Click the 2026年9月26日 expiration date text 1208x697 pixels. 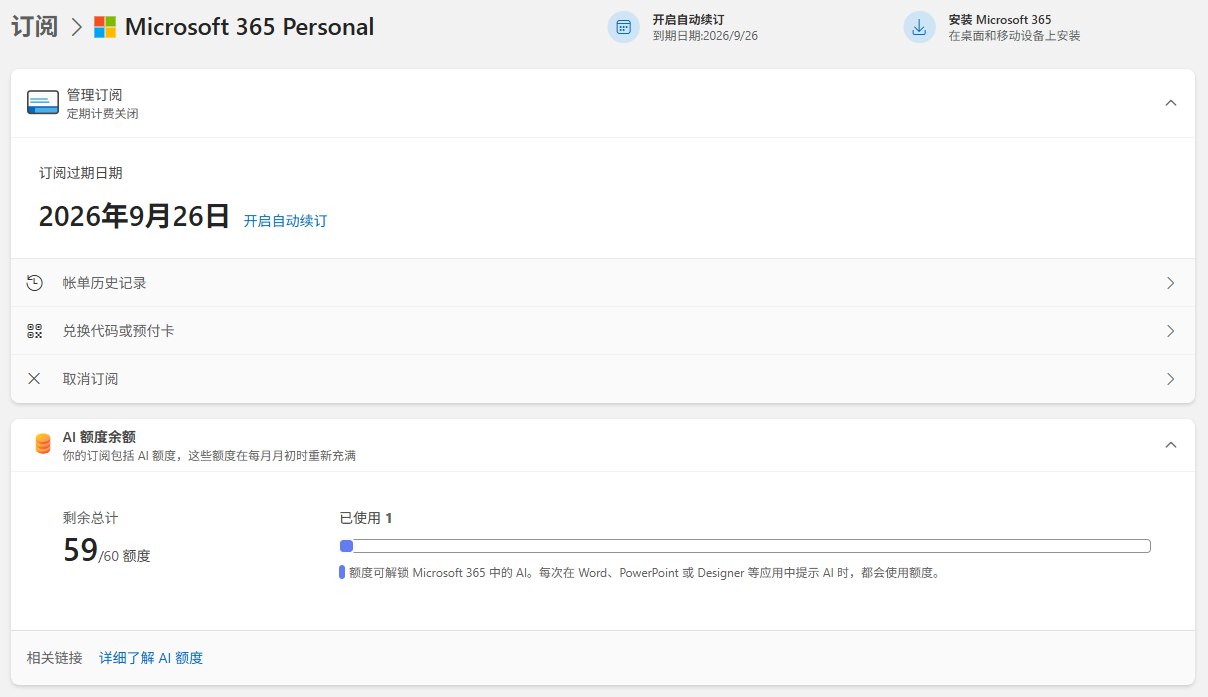[x=134, y=216]
